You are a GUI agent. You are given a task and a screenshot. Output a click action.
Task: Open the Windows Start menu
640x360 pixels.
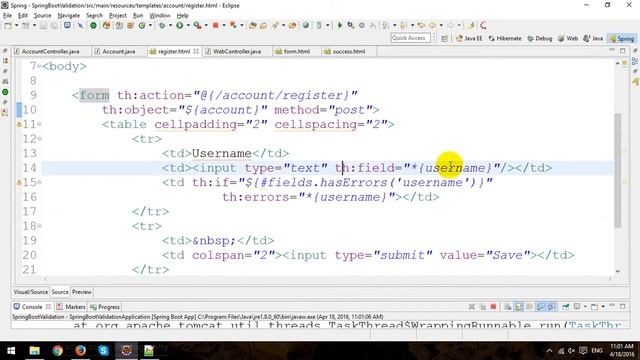click(x=11, y=351)
